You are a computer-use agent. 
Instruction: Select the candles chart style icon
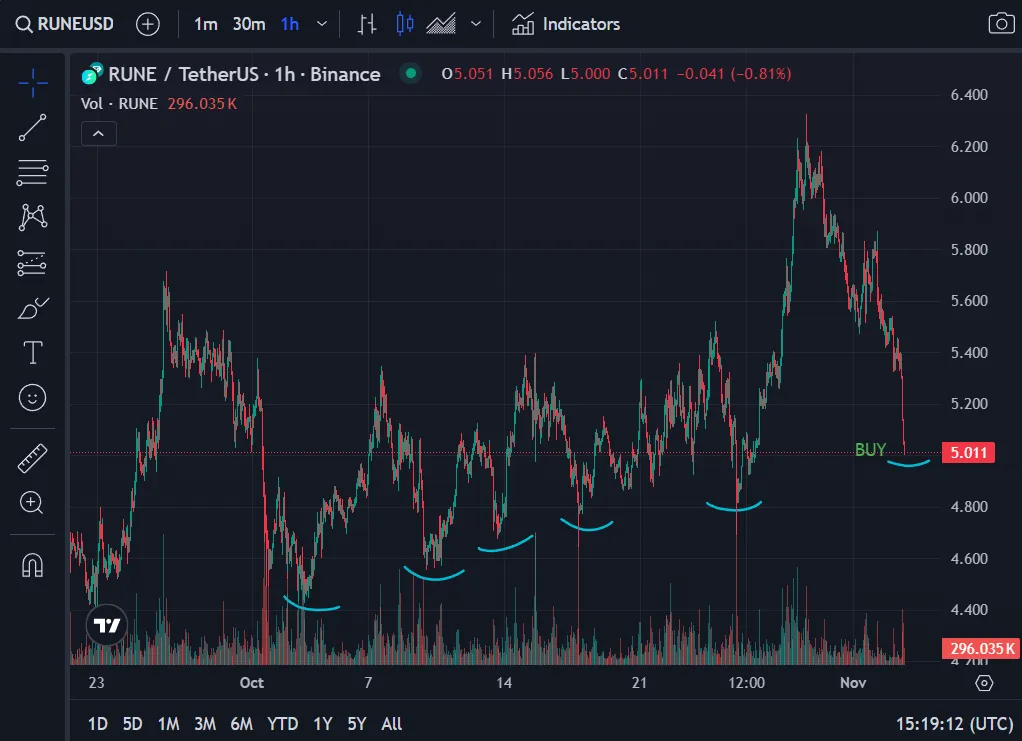pyautogui.click(x=405, y=24)
